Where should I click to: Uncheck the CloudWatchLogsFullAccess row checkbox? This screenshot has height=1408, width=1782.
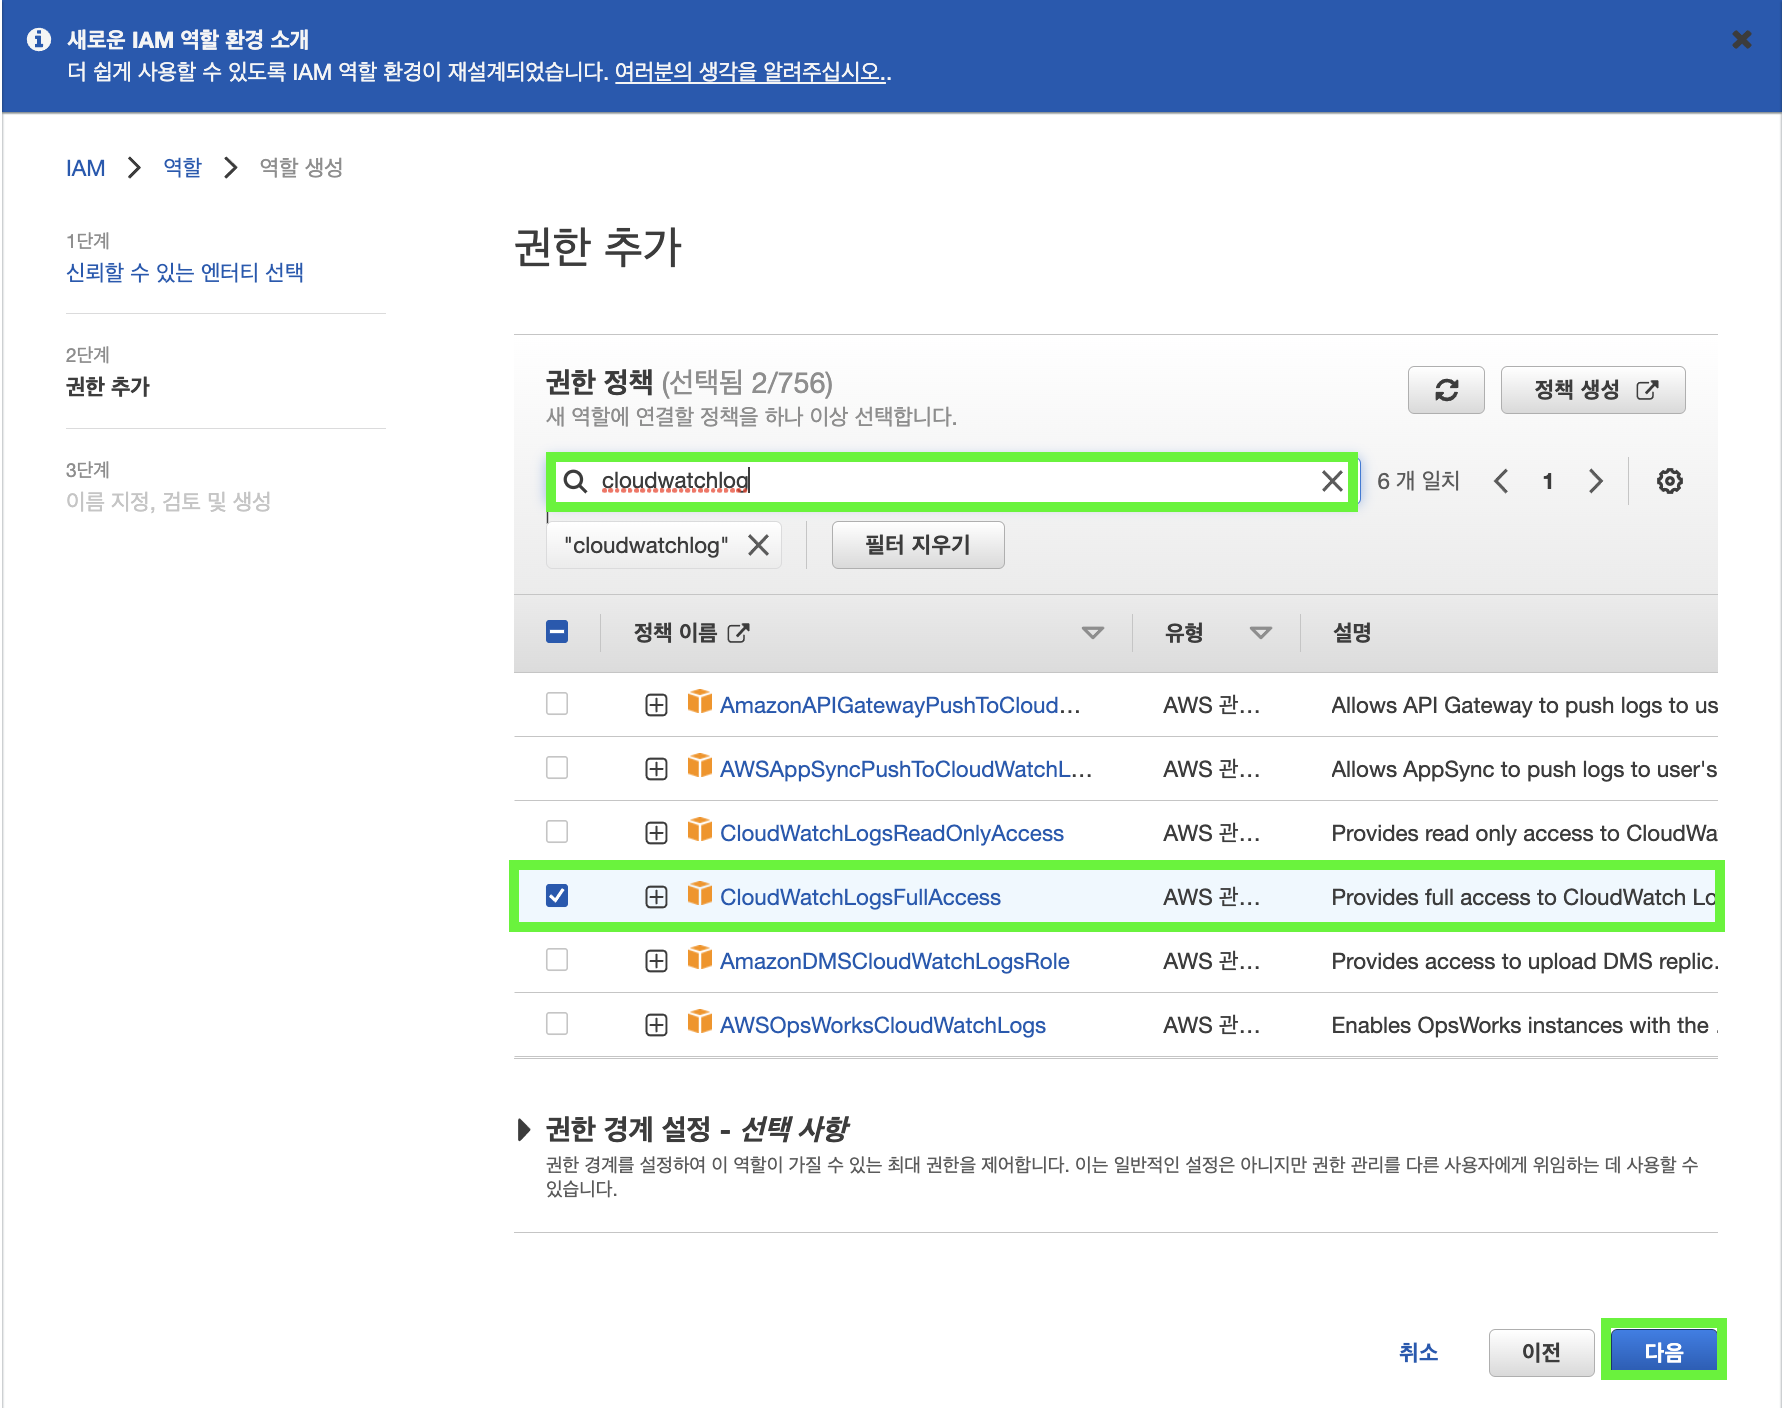[x=557, y=896]
